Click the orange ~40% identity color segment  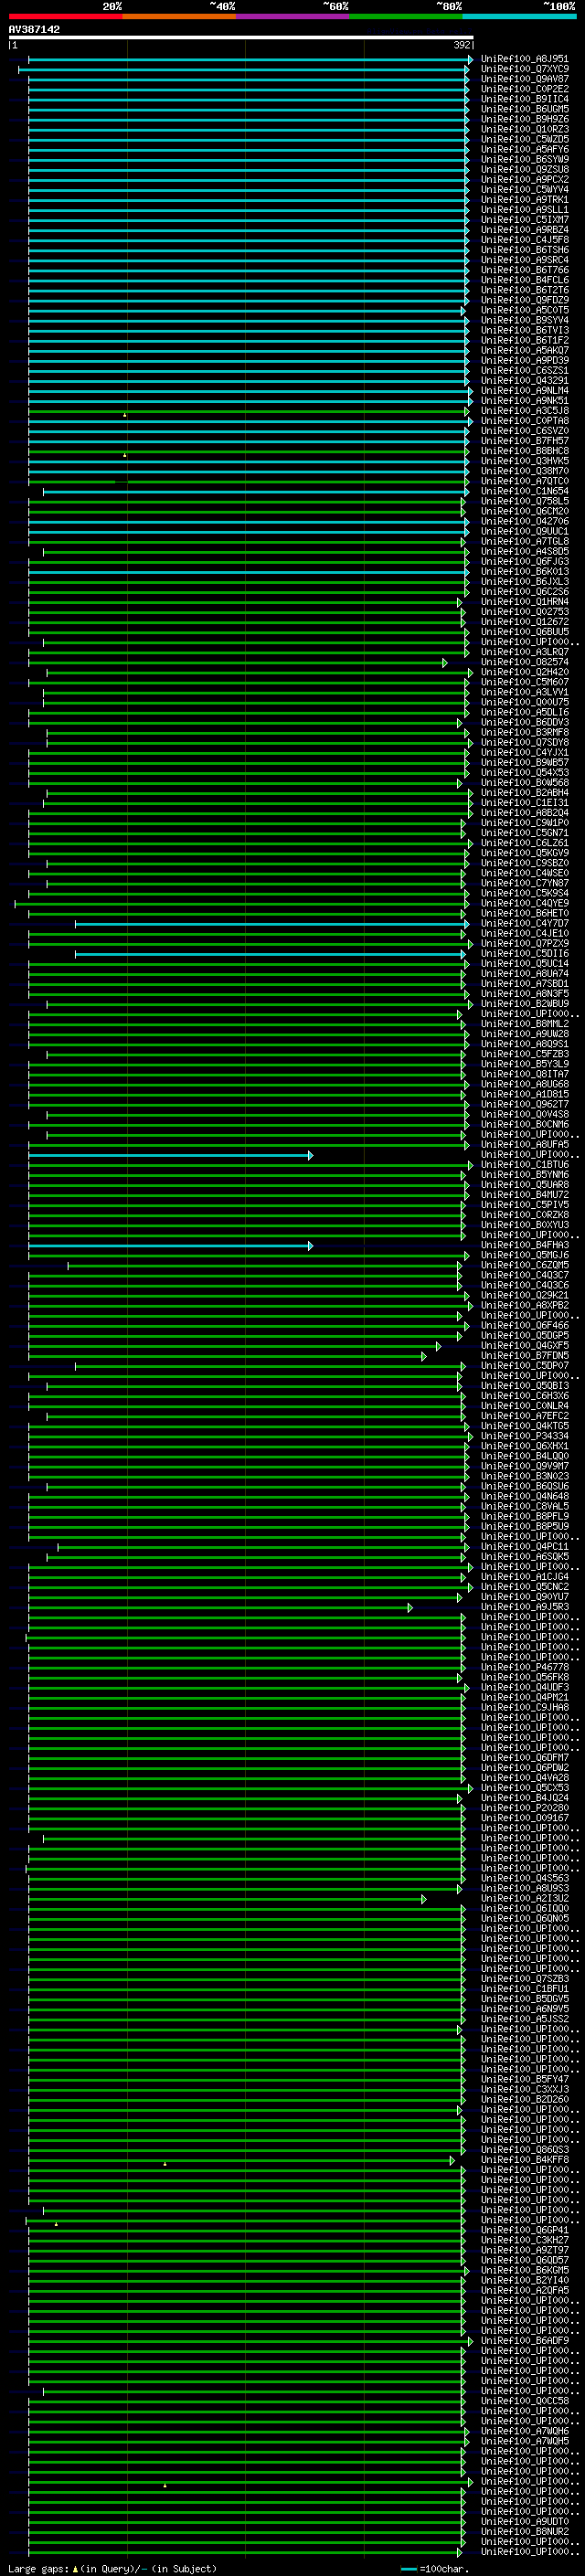pos(179,16)
